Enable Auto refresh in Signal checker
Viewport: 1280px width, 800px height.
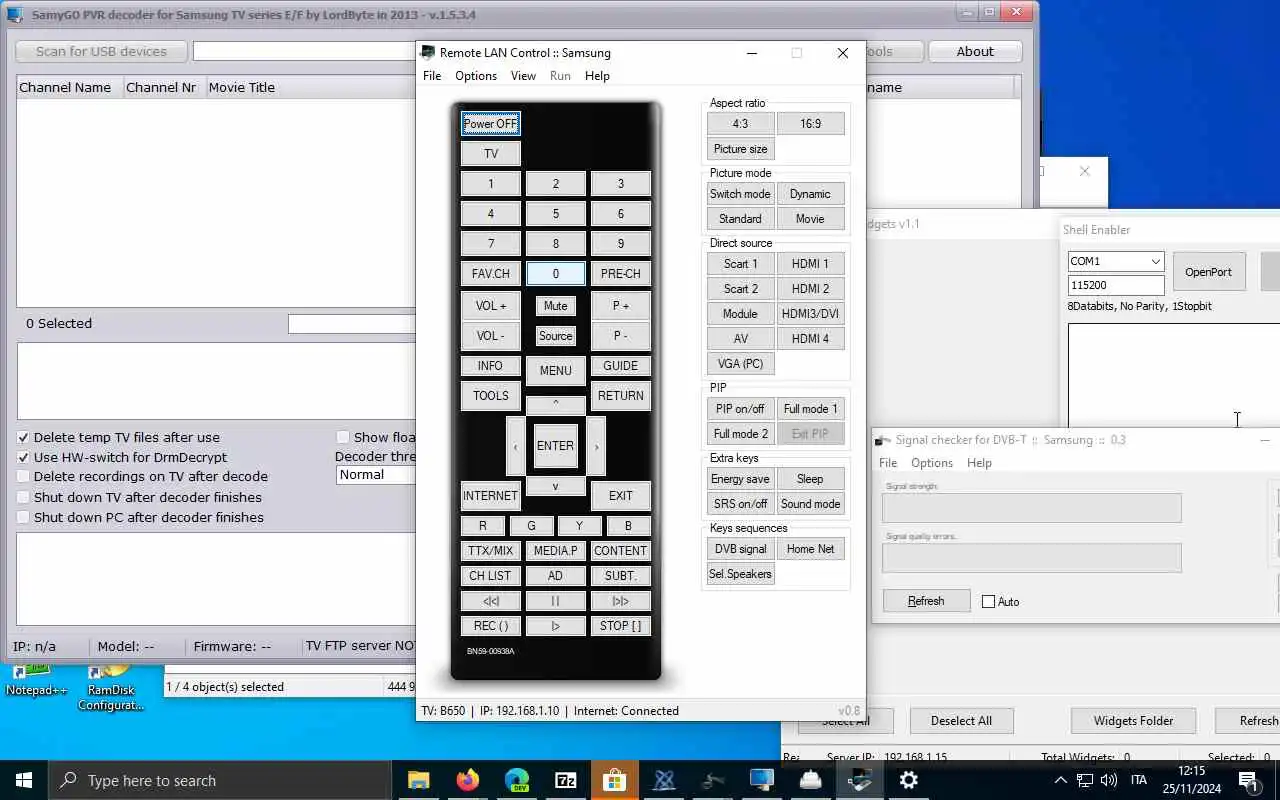[989, 602]
